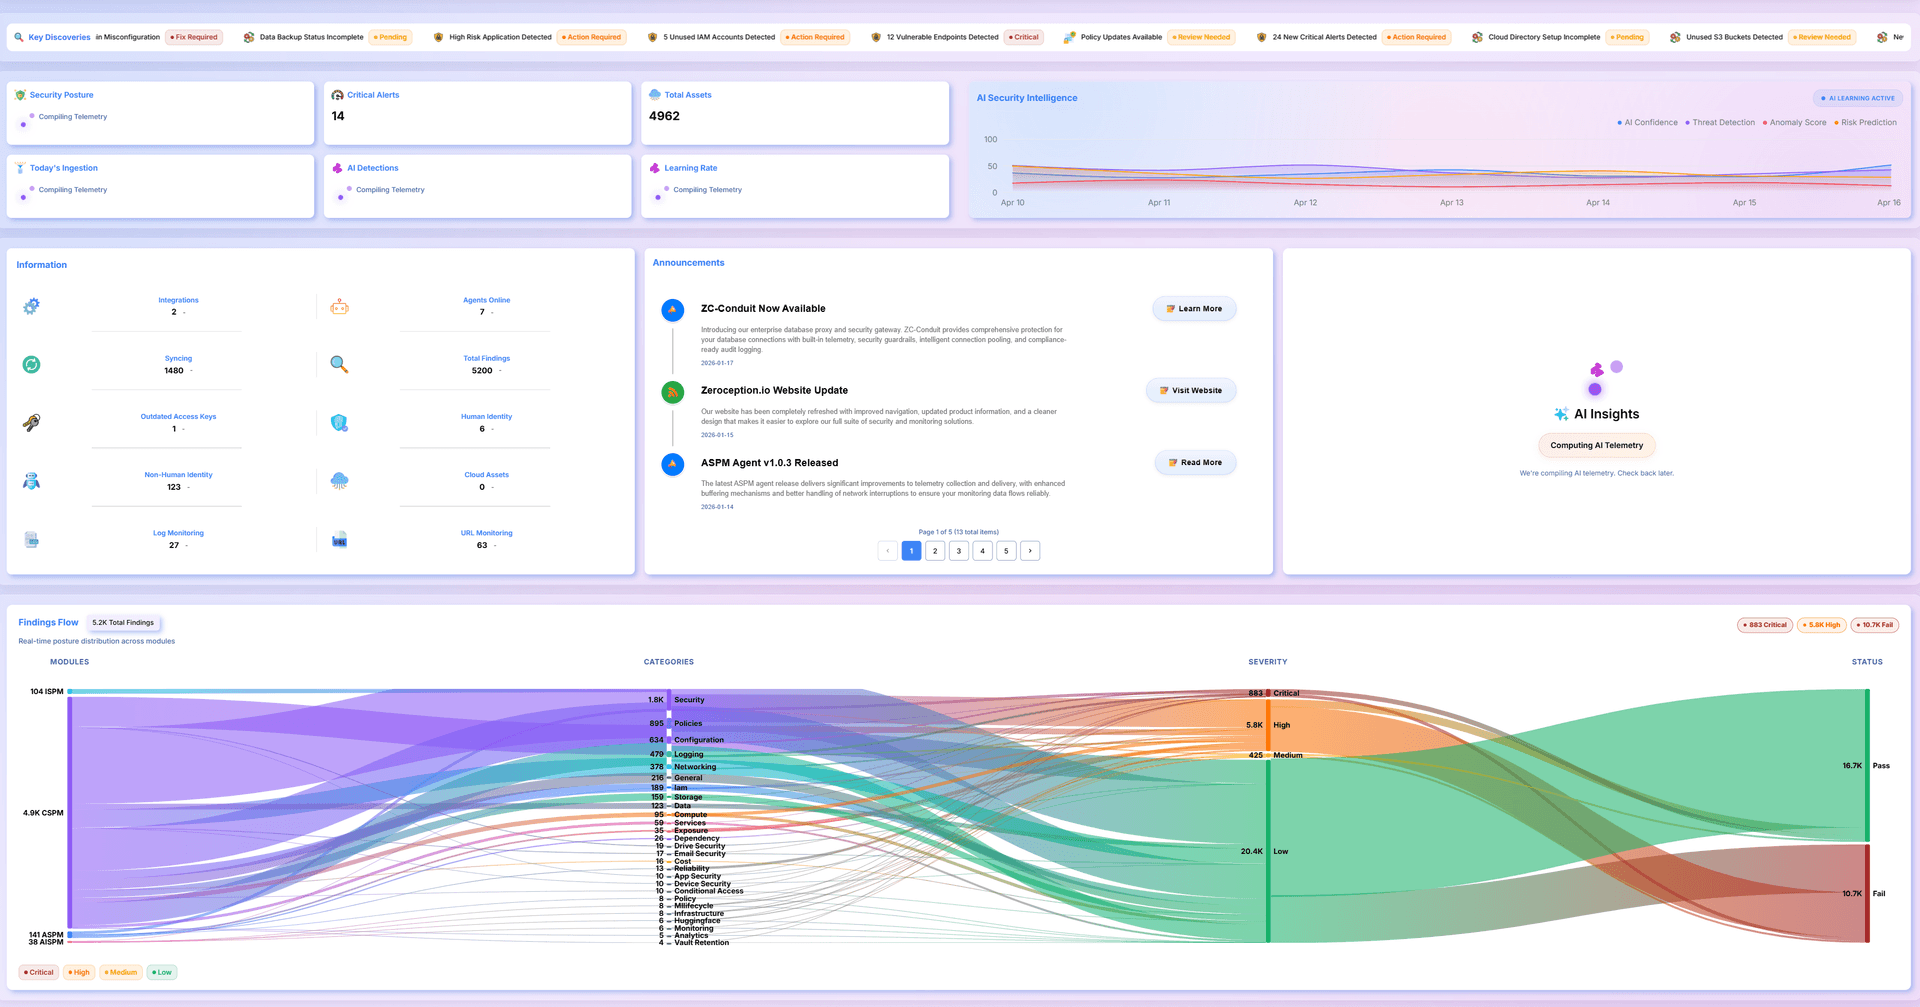Click the AI Detections icon
Image resolution: width=1920 pixels, height=1007 pixels.
(337, 168)
